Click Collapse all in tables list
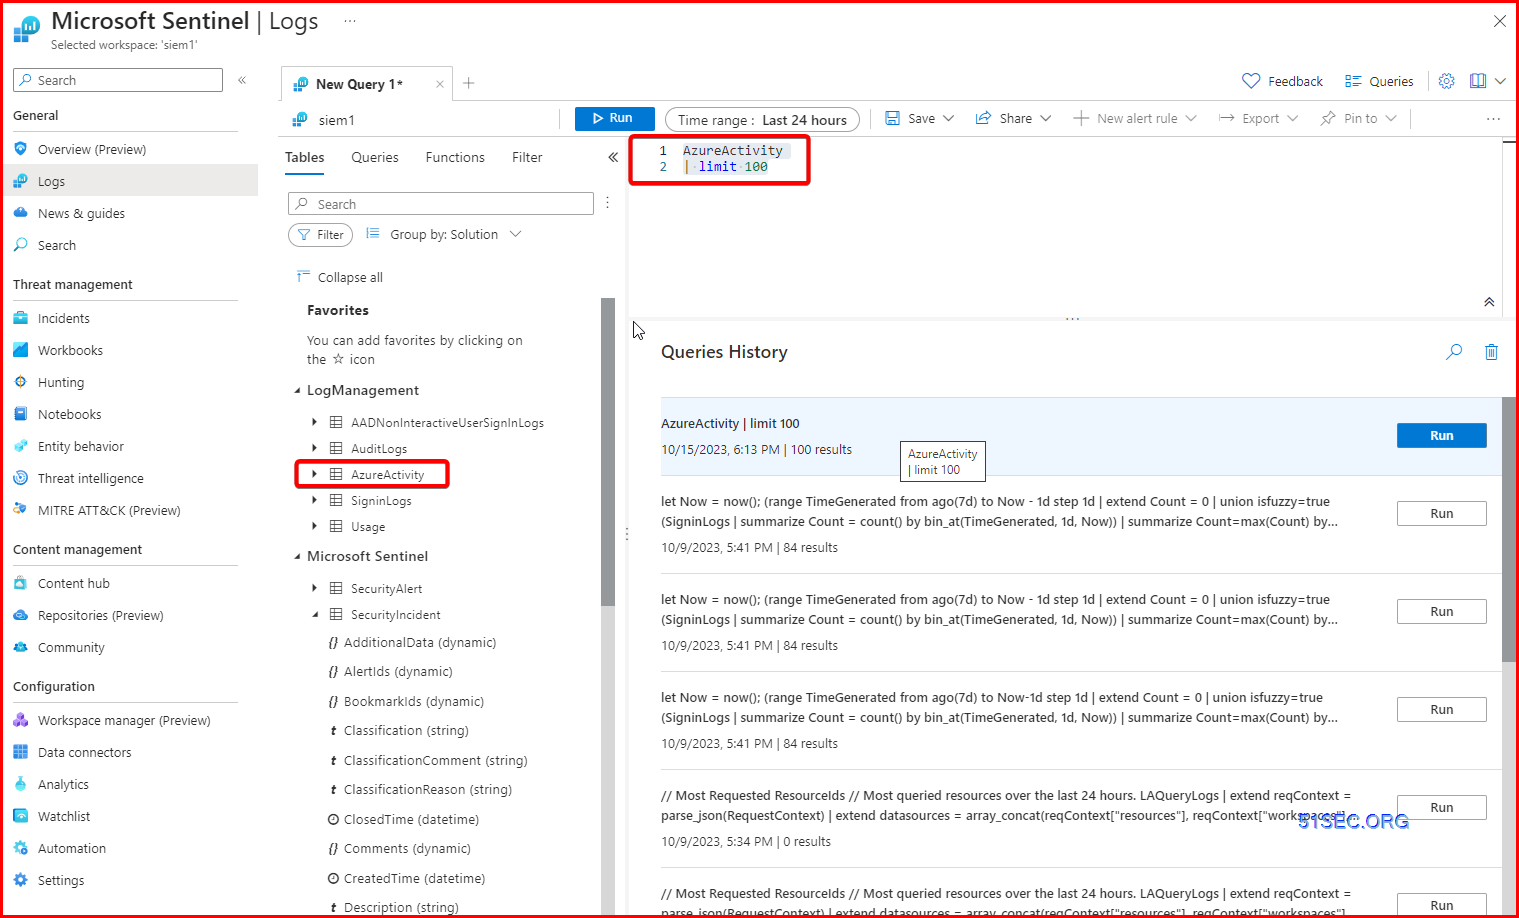The image size is (1519, 918). pos(340,277)
